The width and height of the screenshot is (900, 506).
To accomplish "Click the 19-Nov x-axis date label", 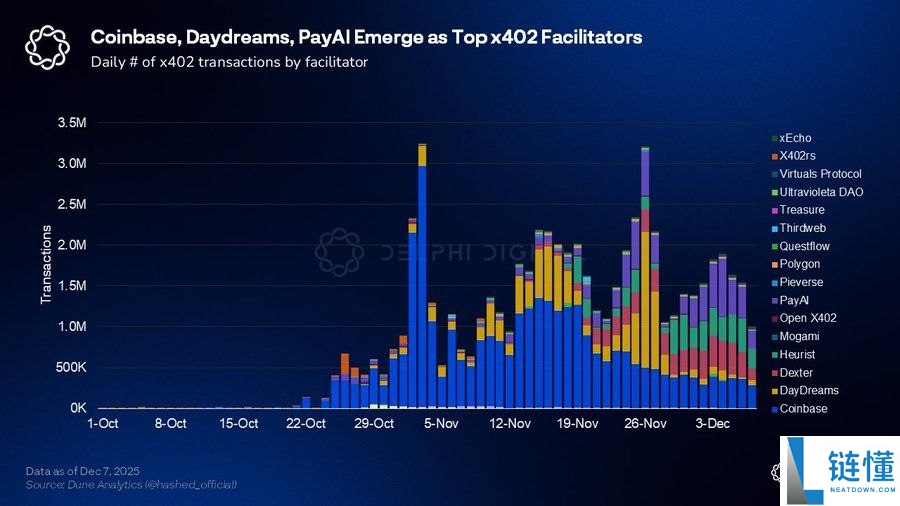I will [577, 424].
